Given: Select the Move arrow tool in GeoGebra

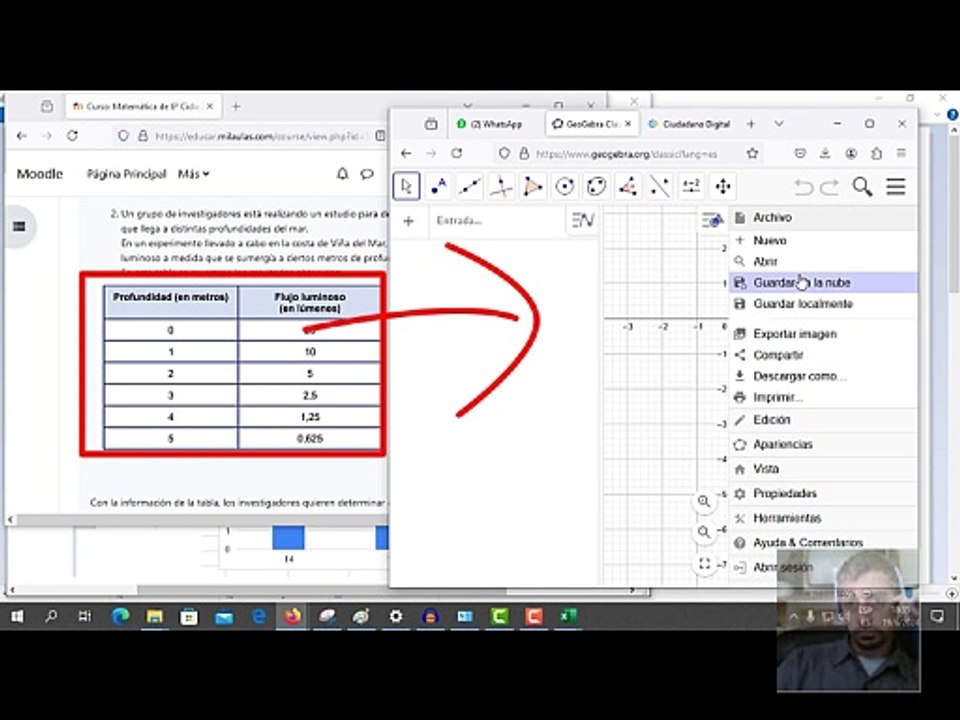Looking at the screenshot, I should click(x=406, y=187).
